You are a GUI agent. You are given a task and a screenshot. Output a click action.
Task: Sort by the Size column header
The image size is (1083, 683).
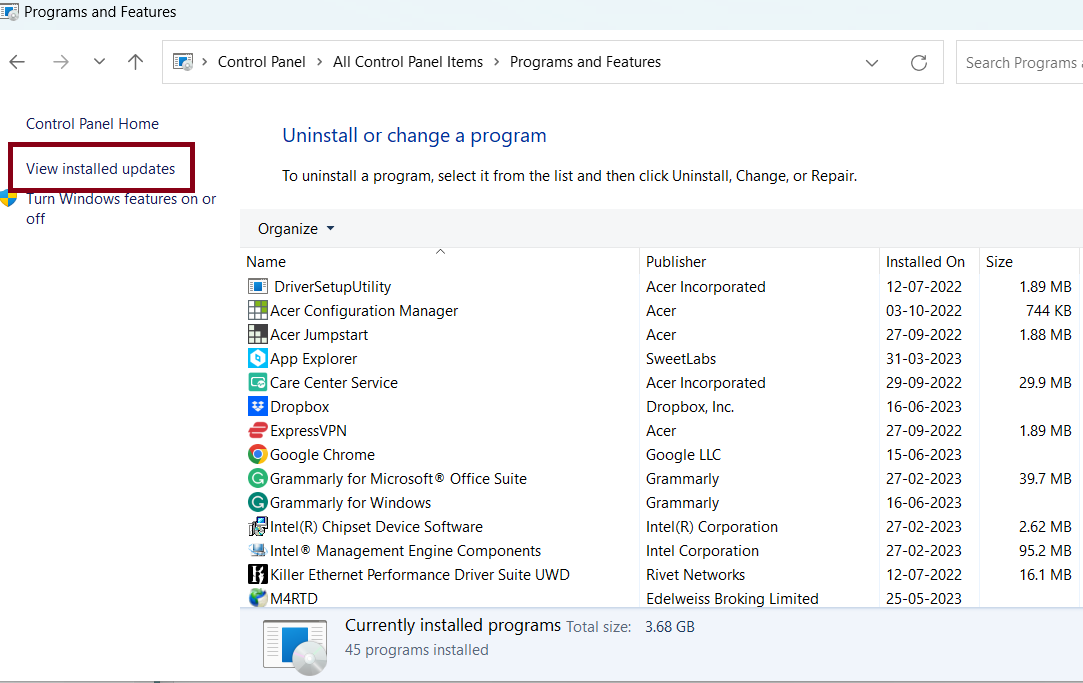999,262
